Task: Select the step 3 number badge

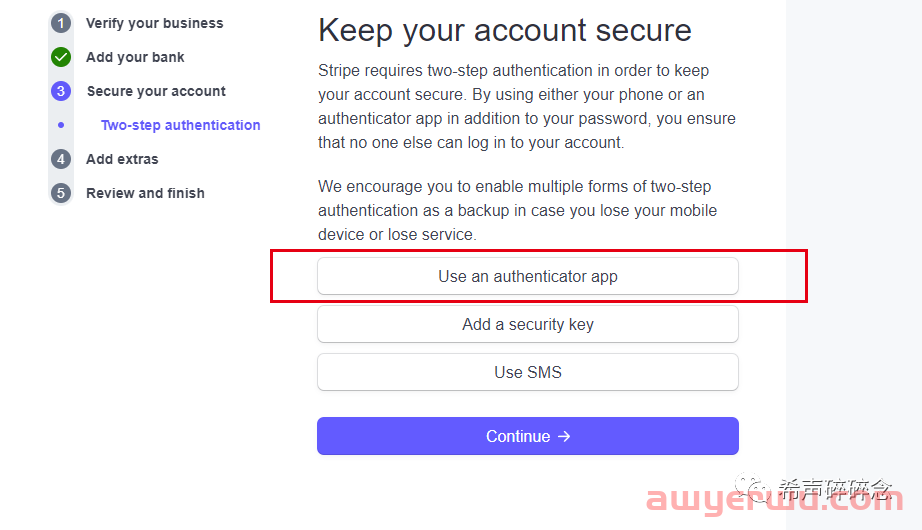Action: pos(61,91)
